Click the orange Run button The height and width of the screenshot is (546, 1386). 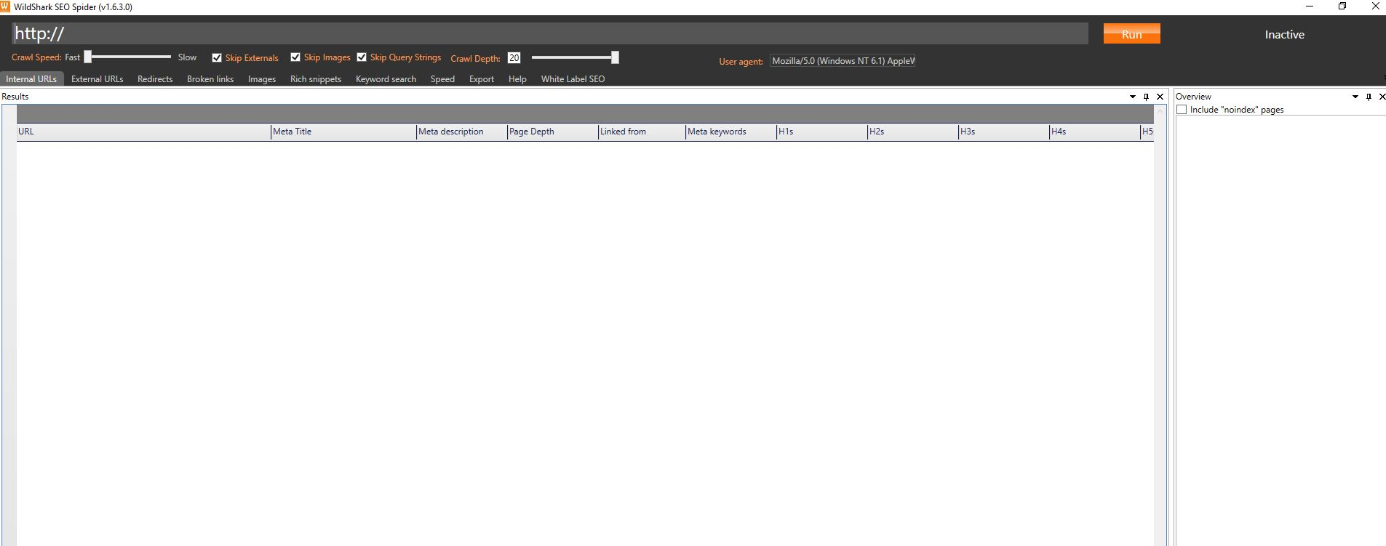pyautogui.click(x=1132, y=34)
